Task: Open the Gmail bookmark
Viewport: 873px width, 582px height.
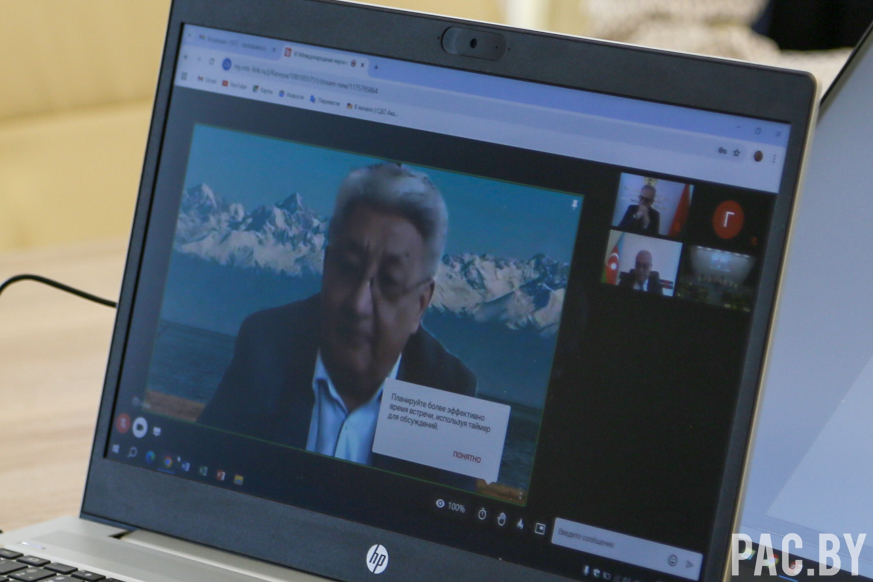Action: point(207,80)
